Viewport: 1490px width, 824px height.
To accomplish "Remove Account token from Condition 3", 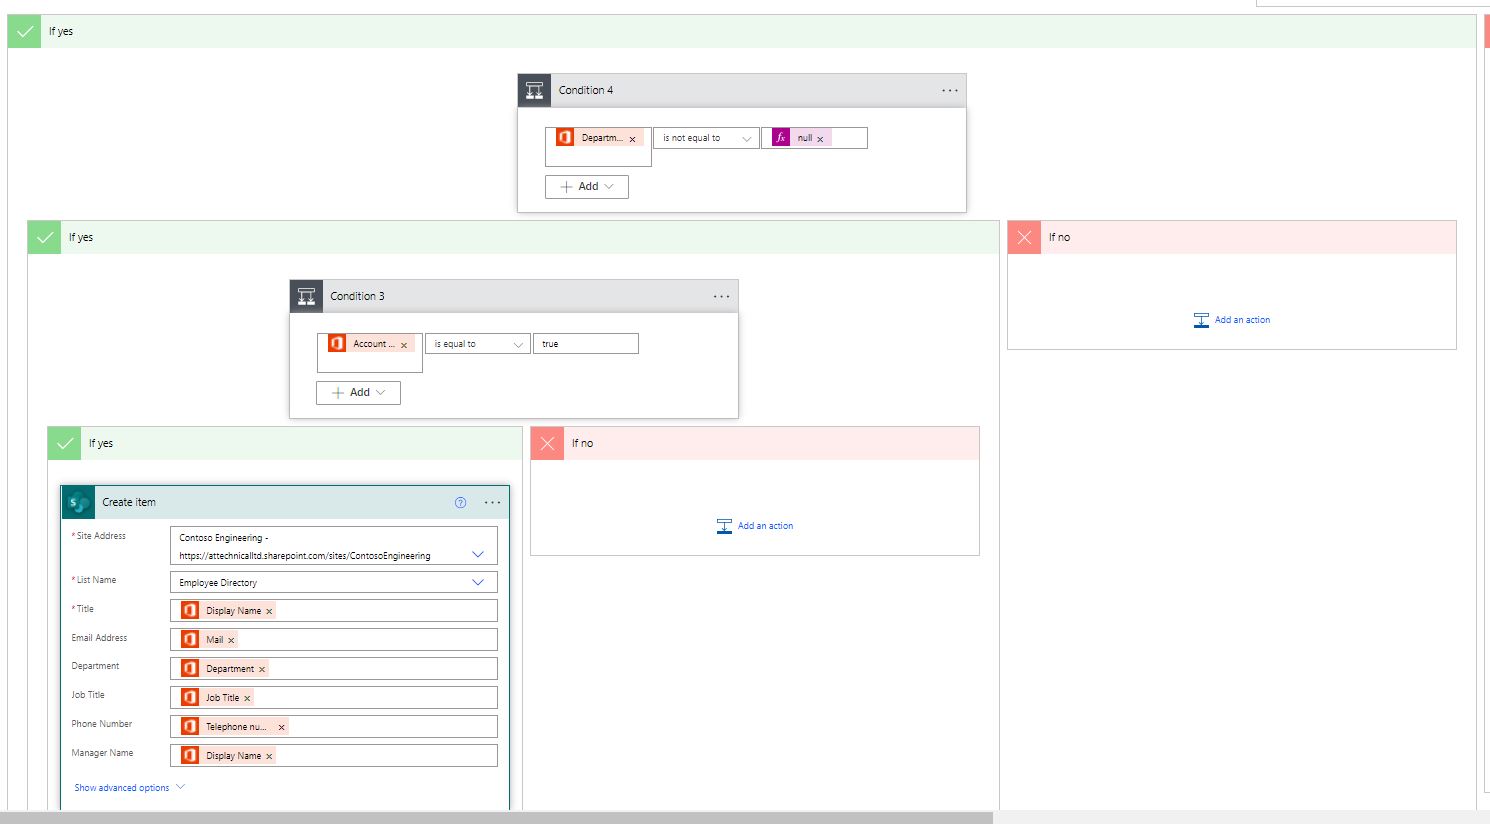I will (x=404, y=345).
